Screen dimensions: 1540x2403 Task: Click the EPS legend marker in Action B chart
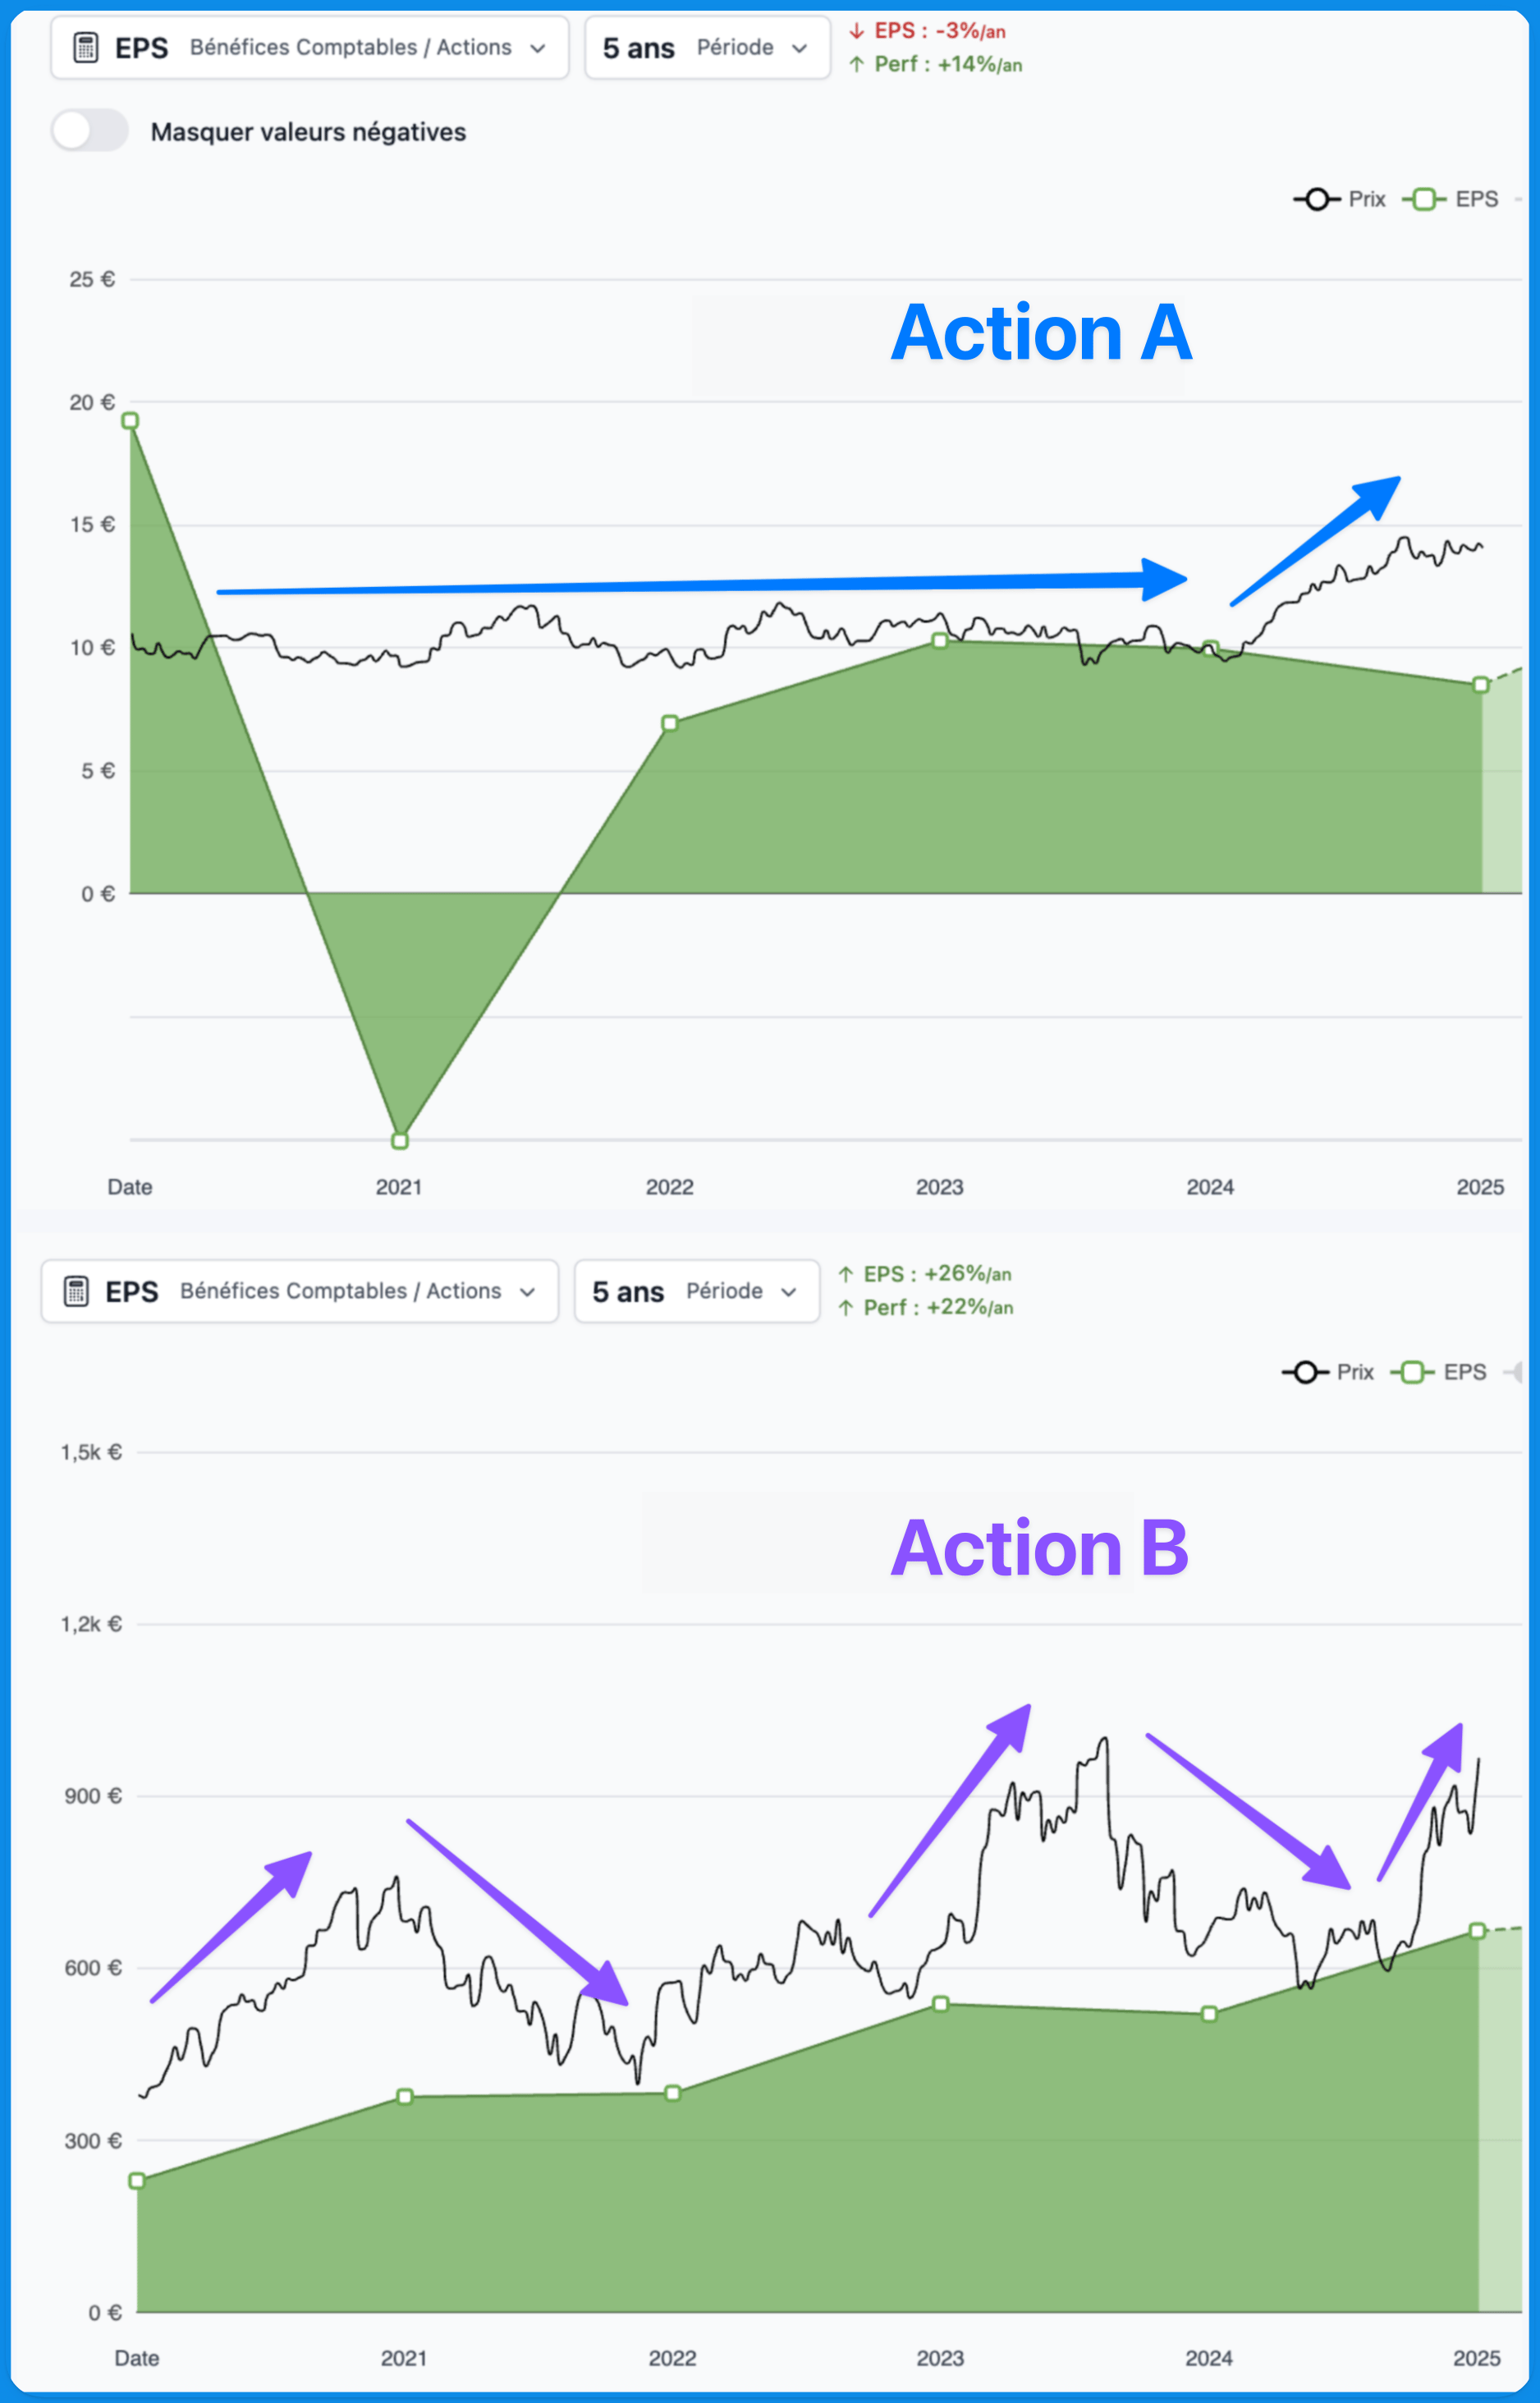coord(1412,1372)
